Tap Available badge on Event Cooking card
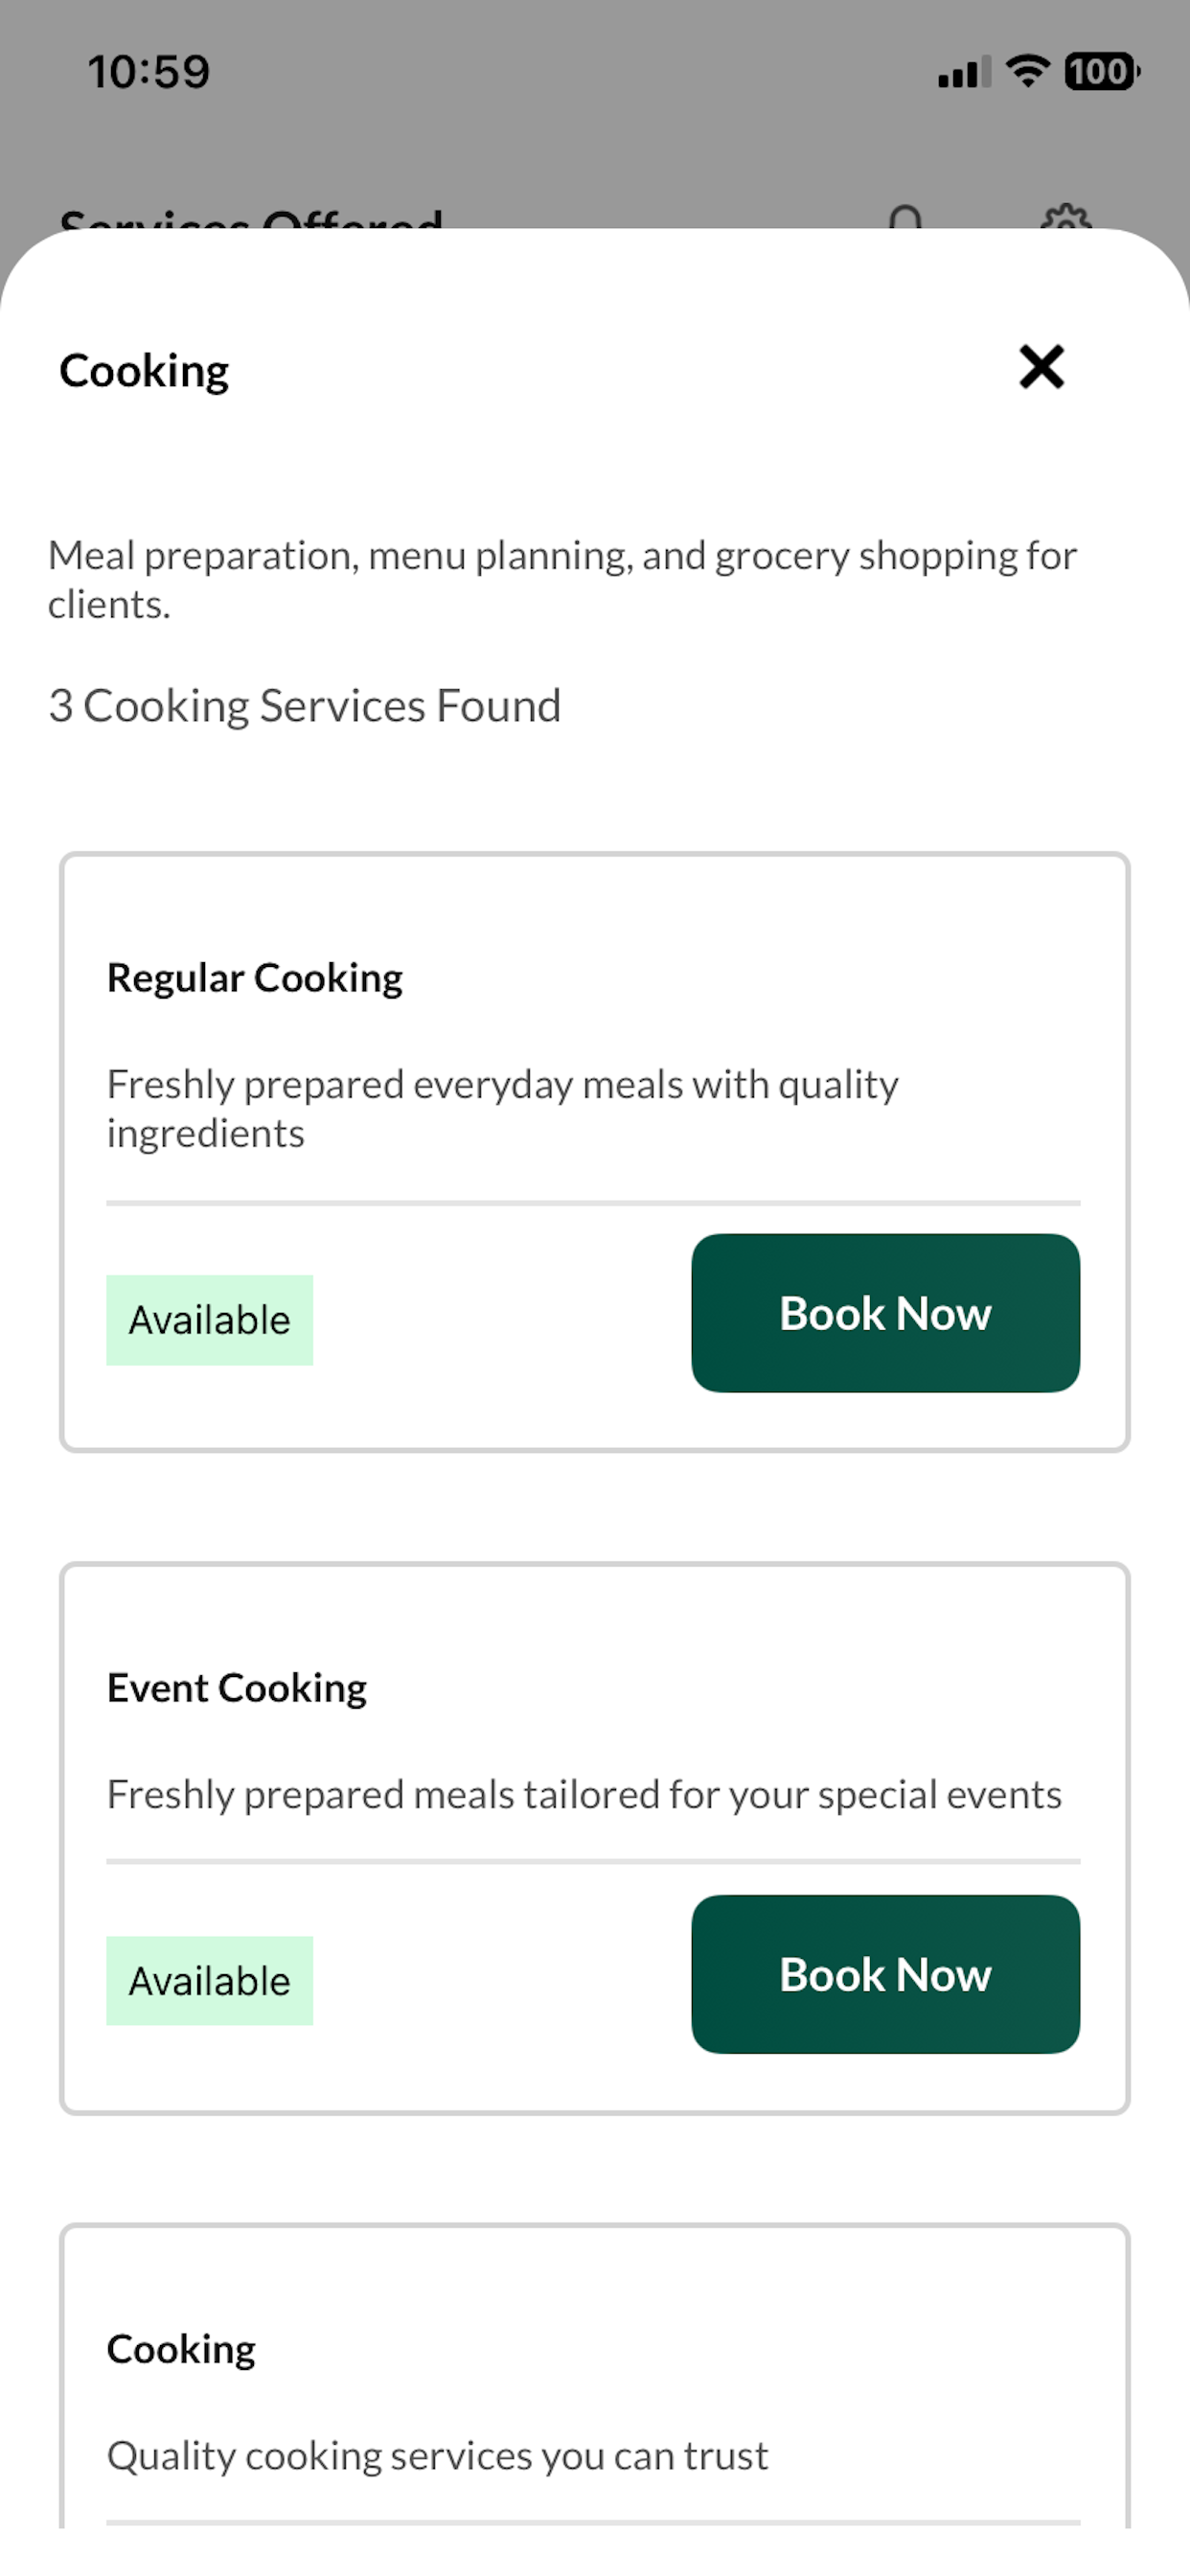The width and height of the screenshot is (1190, 2576). click(210, 1981)
